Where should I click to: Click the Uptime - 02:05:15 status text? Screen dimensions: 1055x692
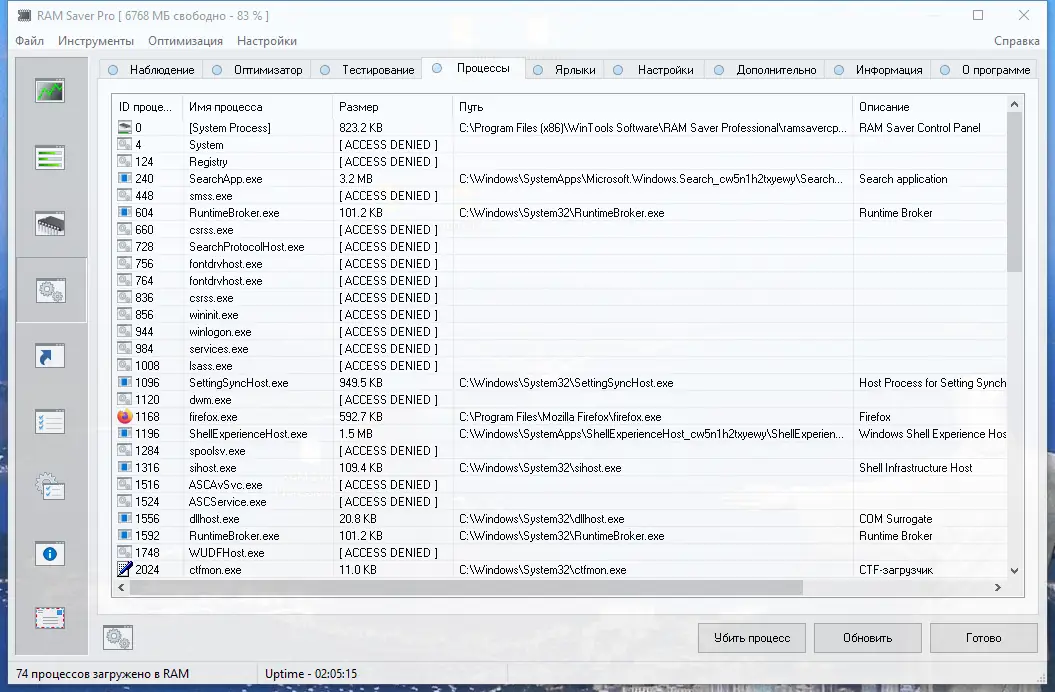pos(311,673)
